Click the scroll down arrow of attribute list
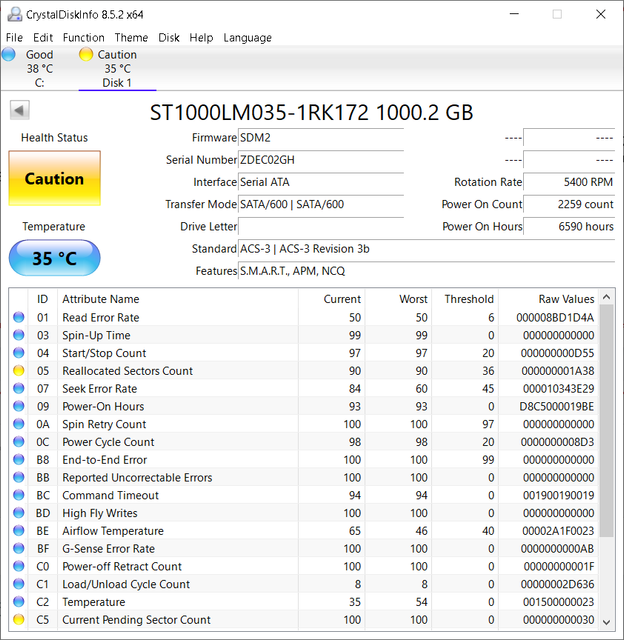 pos(606,622)
